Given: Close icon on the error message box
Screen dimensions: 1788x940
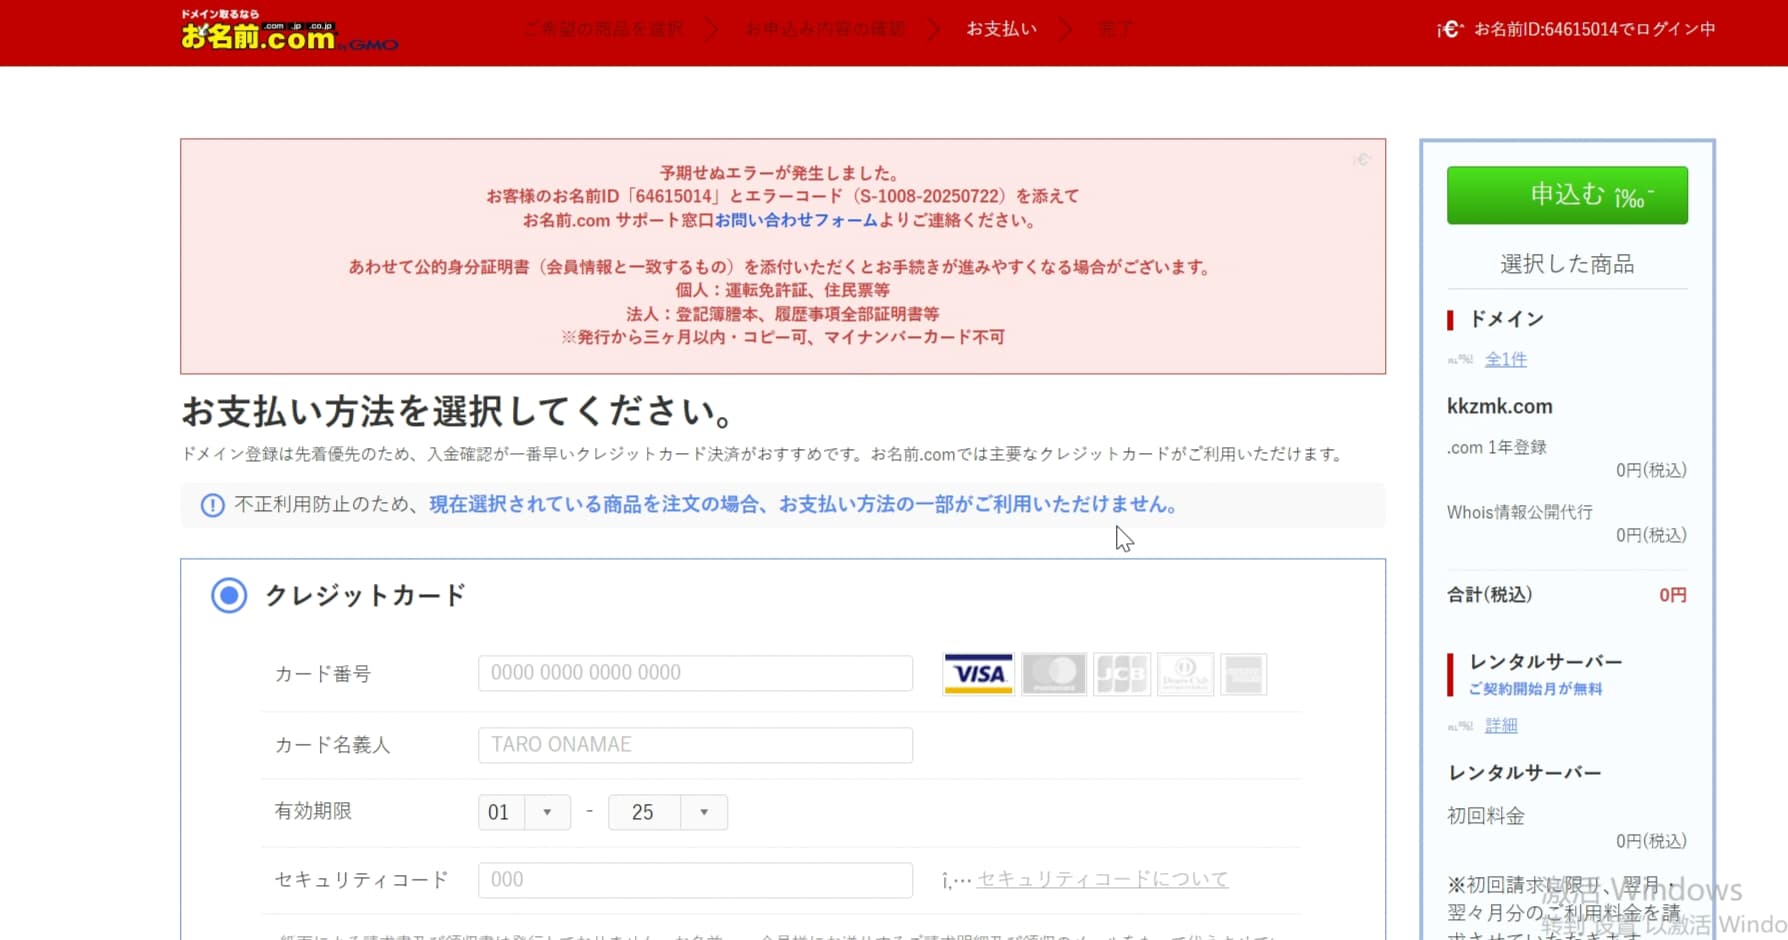Looking at the screenshot, I should (1362, 160).
